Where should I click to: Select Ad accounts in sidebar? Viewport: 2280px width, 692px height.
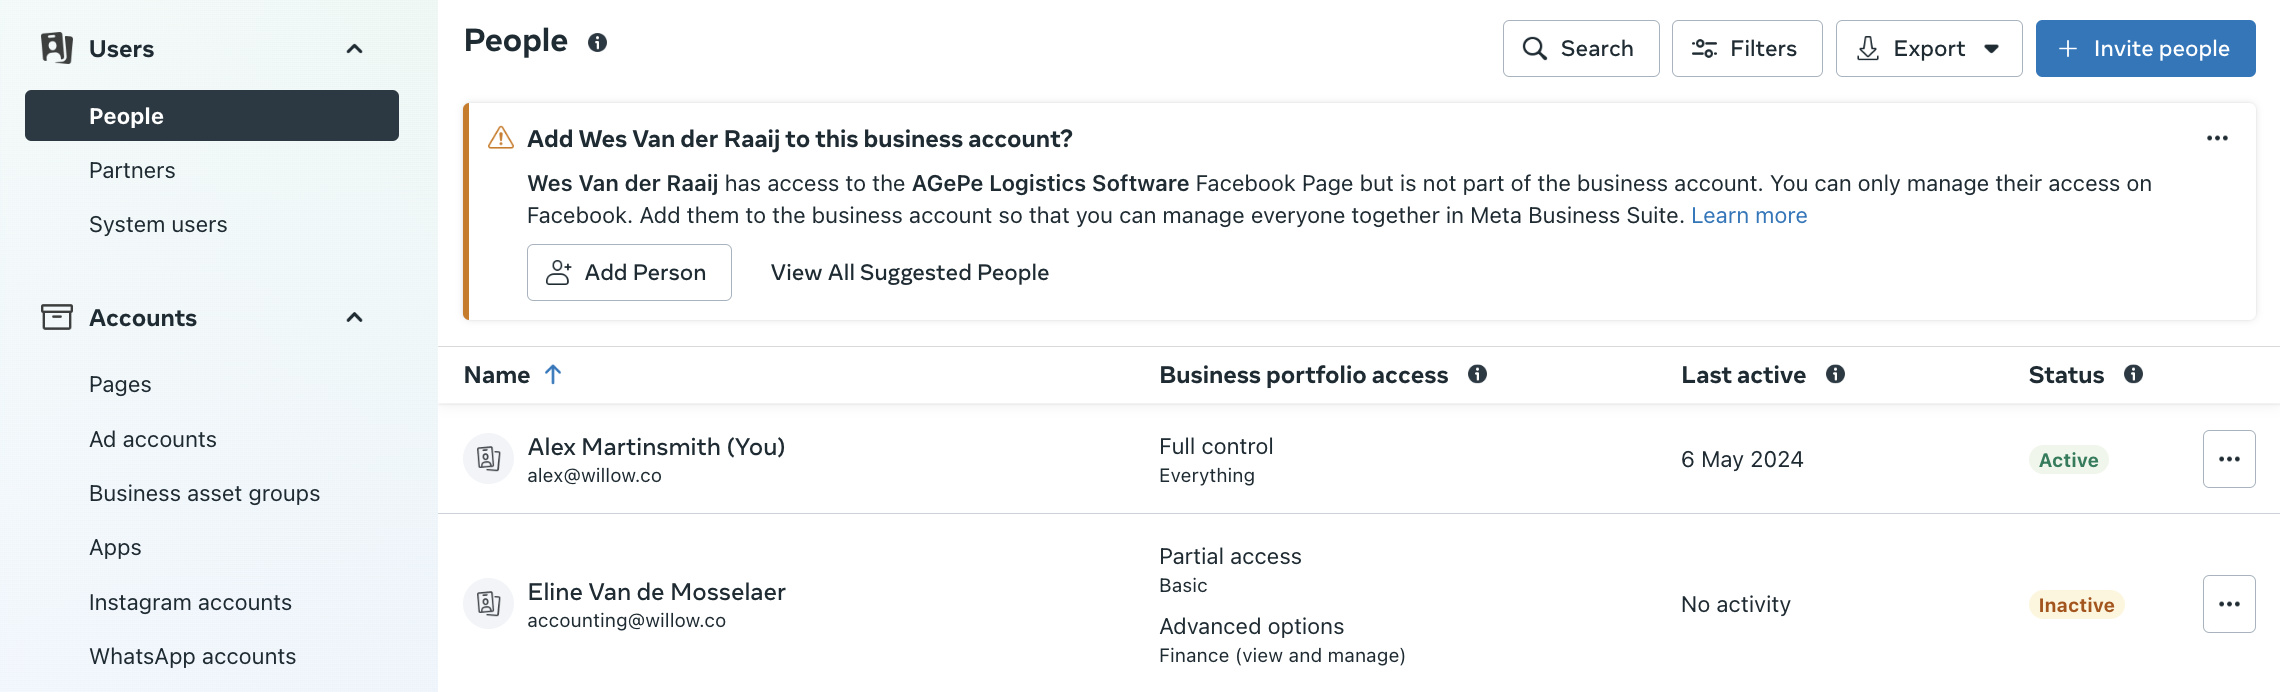click(x=153, y=440)
